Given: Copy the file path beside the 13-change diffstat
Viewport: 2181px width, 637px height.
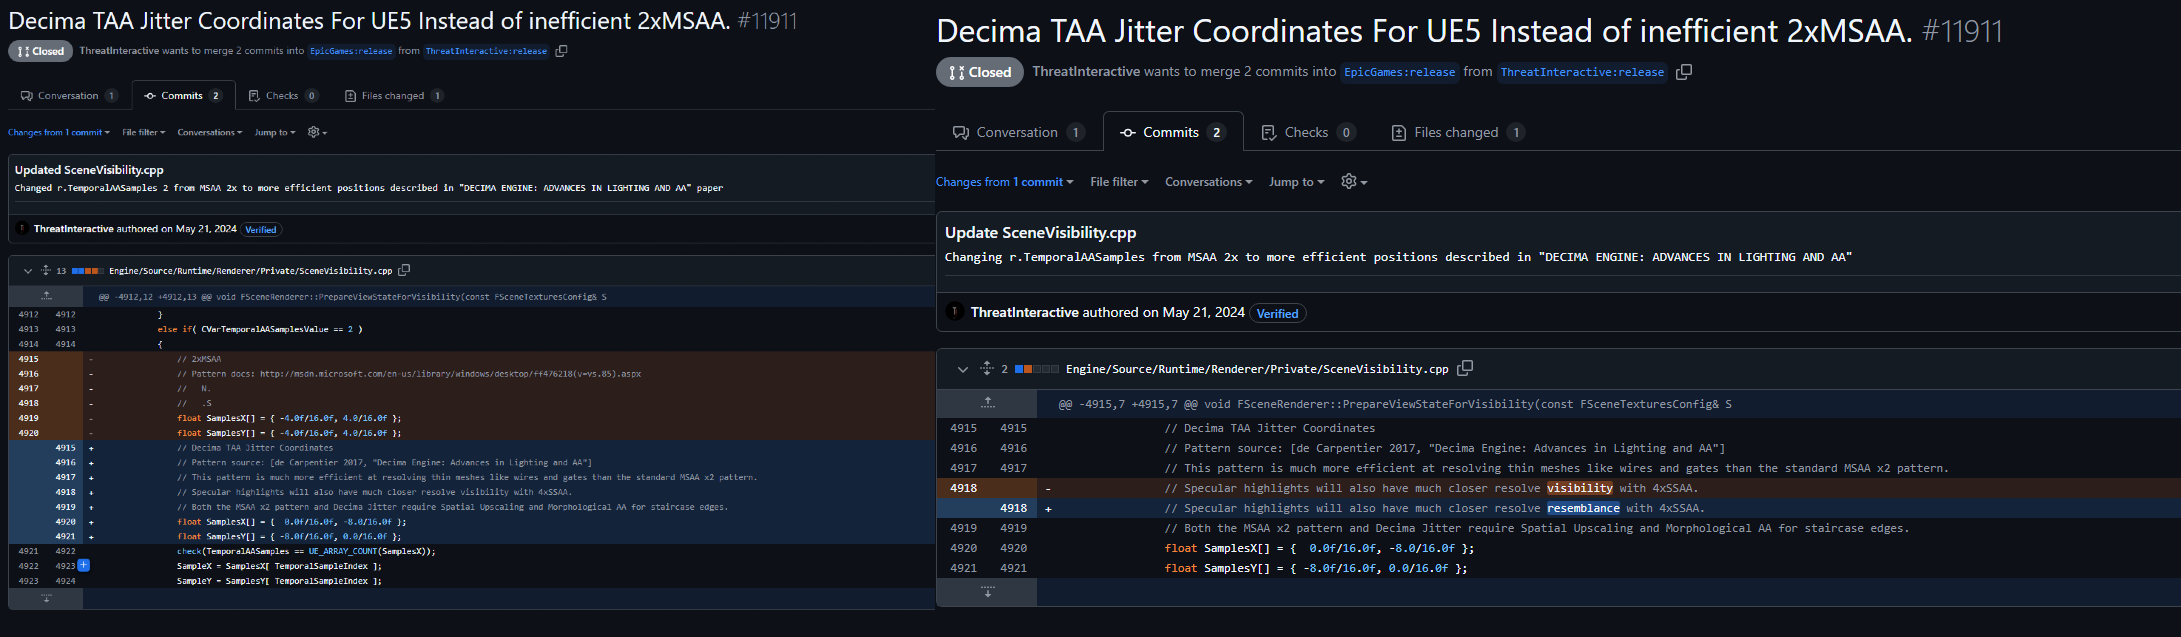Looking at the screenshot, I should 404,270.
